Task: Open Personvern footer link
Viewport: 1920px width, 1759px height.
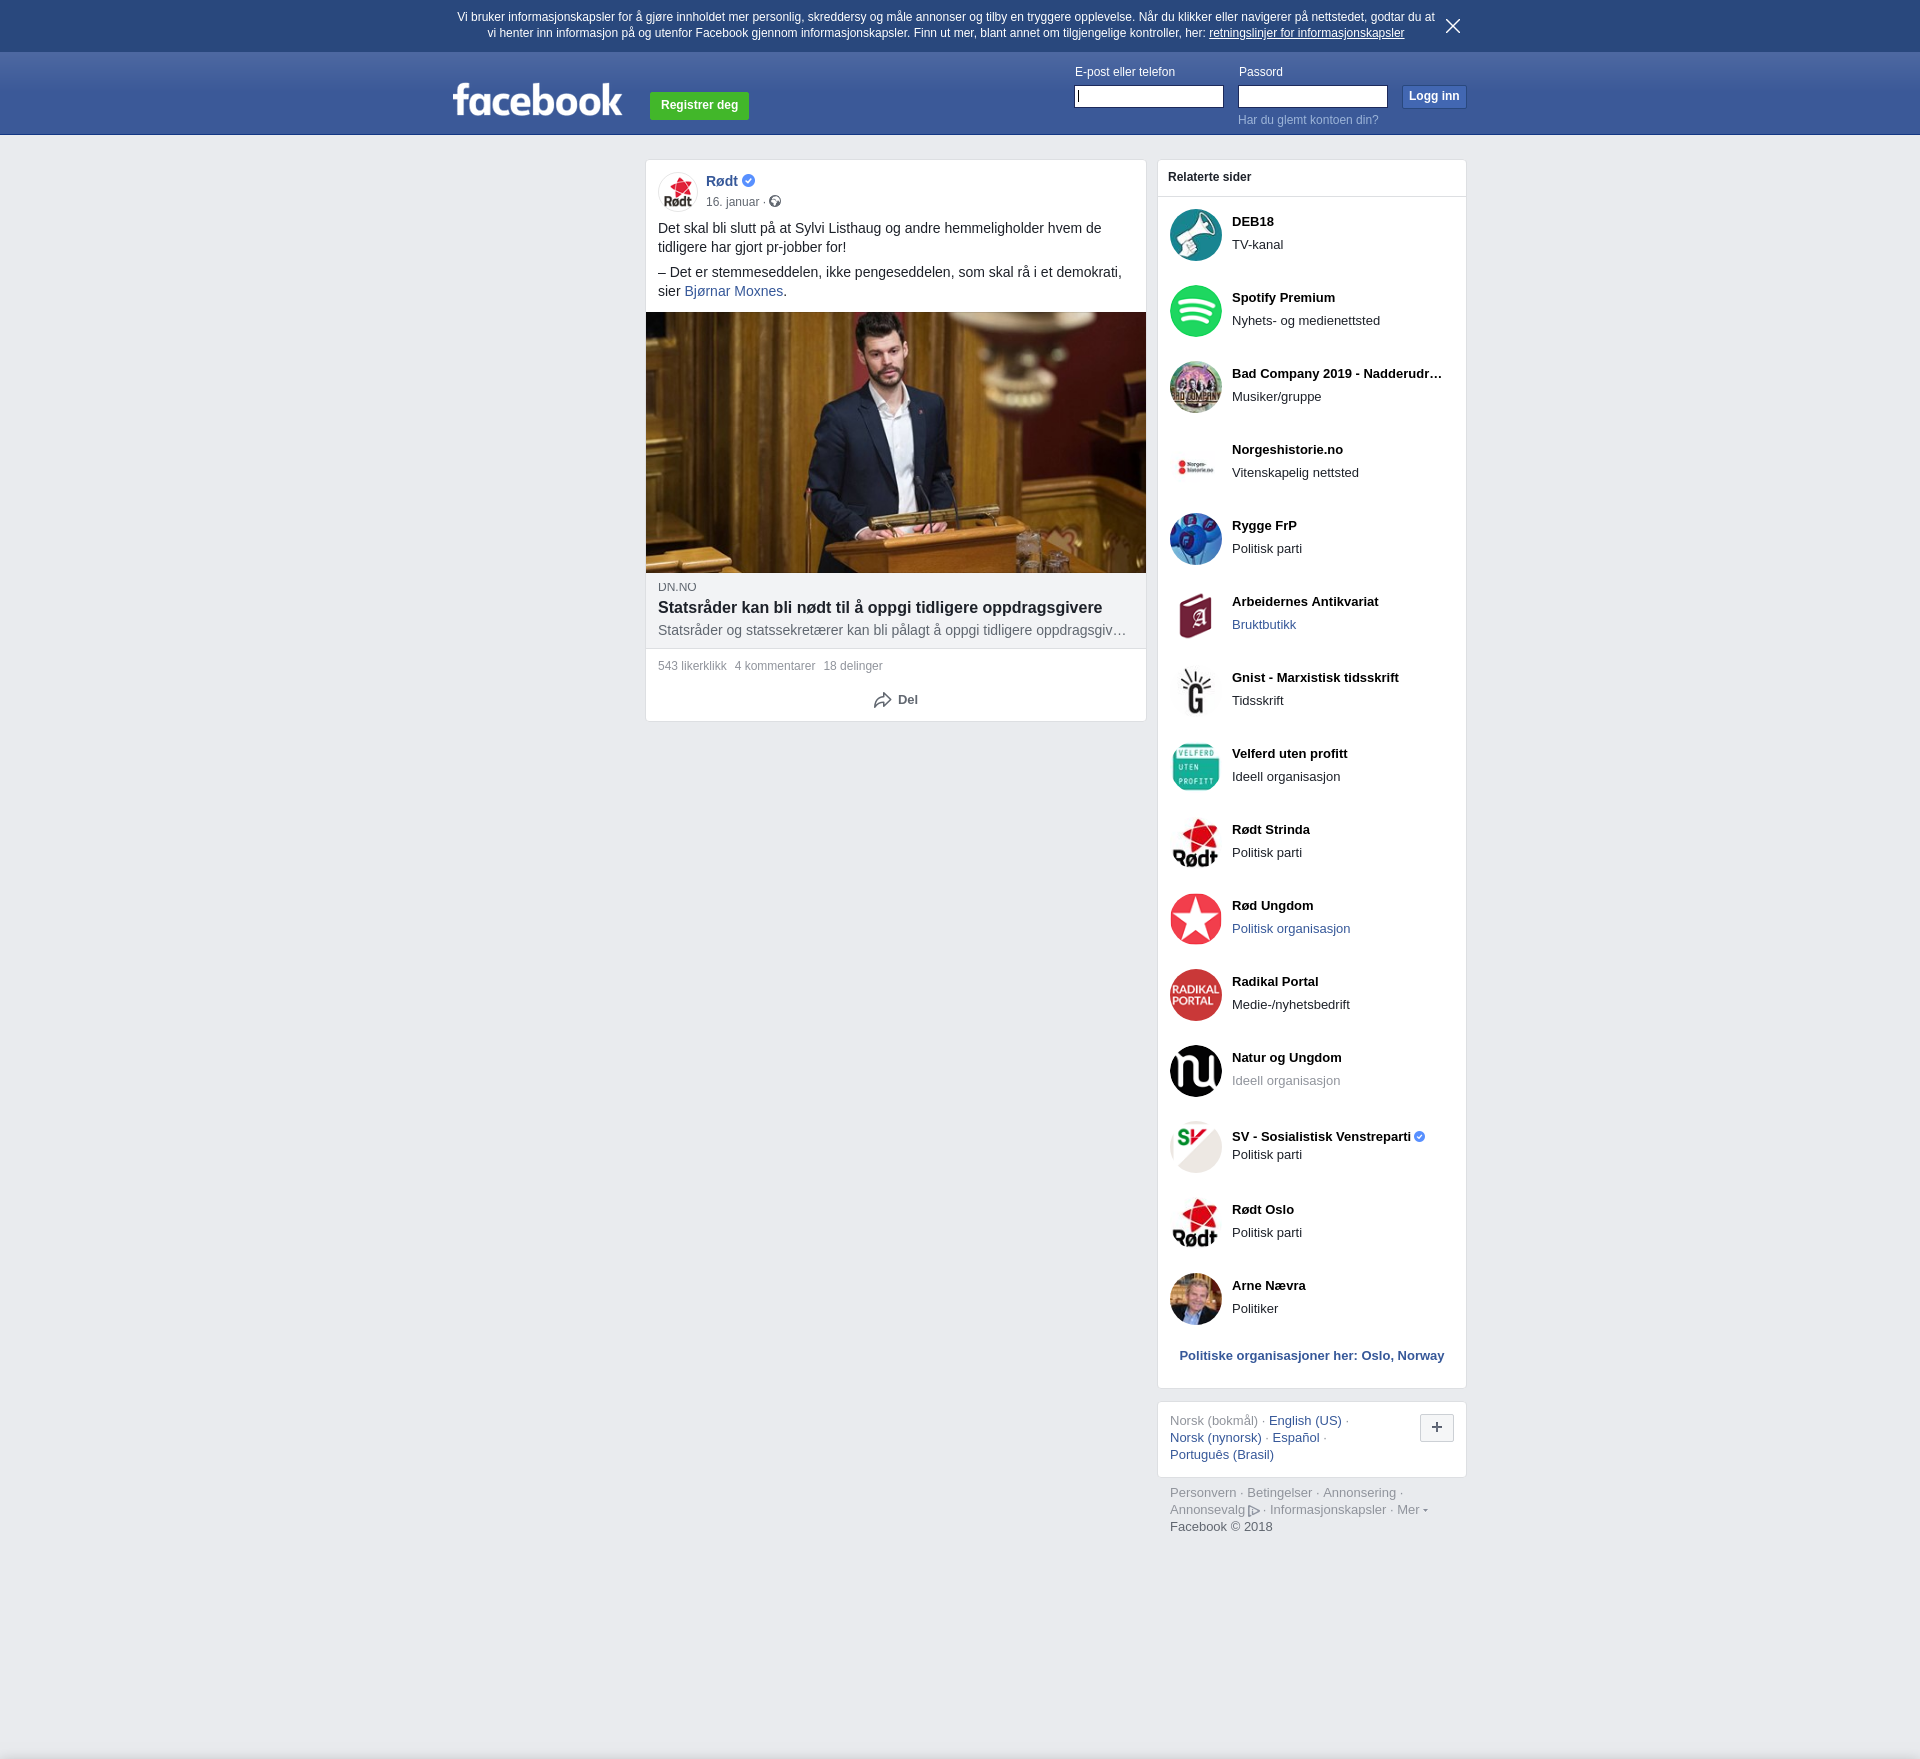Action: (x=1203, y=1493)
